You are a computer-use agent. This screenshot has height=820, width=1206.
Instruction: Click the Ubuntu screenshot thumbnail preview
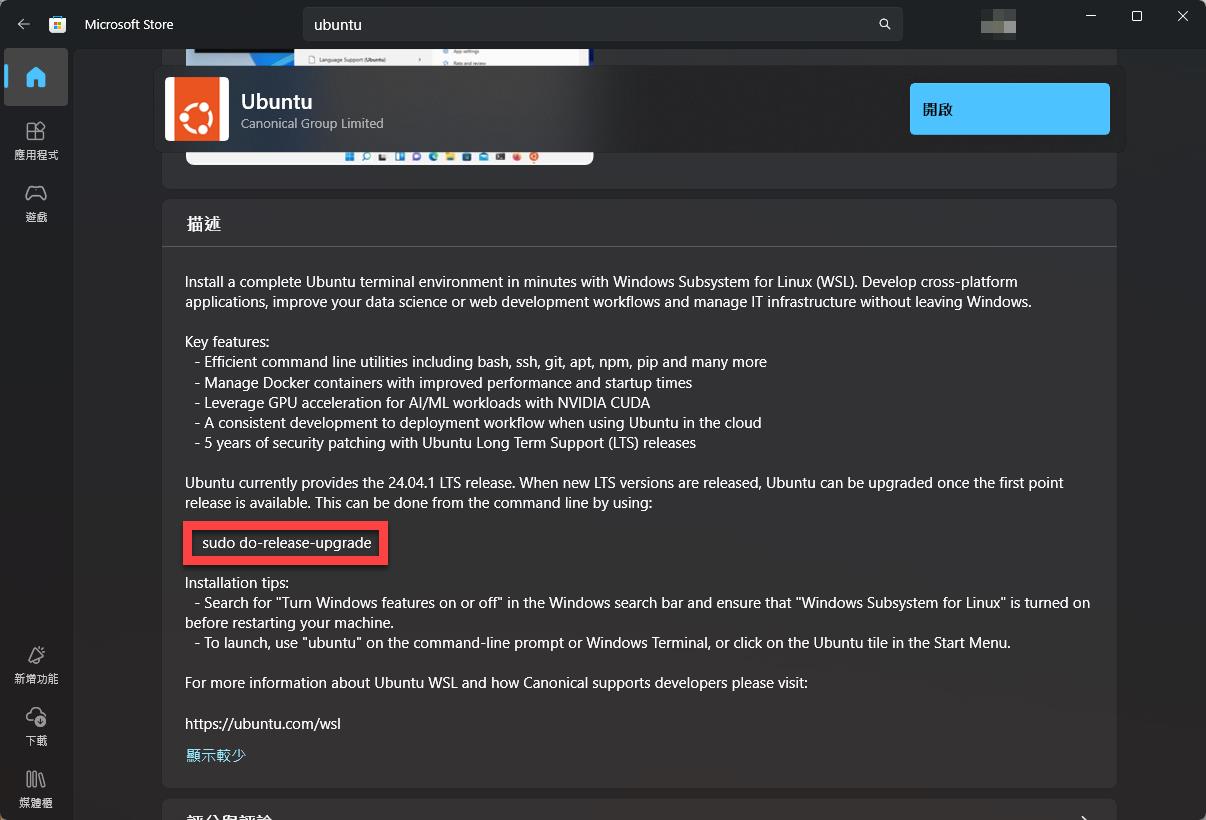(x=389, y=157)
